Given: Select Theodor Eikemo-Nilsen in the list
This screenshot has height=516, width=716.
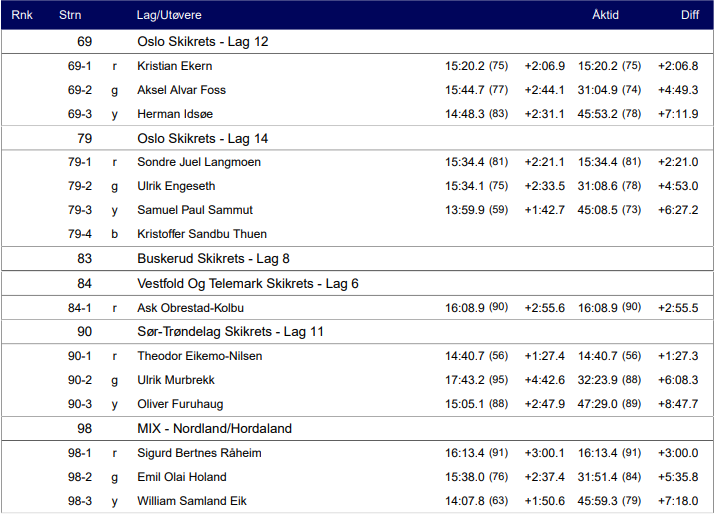Looking at the screenshot, I should [199, 356].
